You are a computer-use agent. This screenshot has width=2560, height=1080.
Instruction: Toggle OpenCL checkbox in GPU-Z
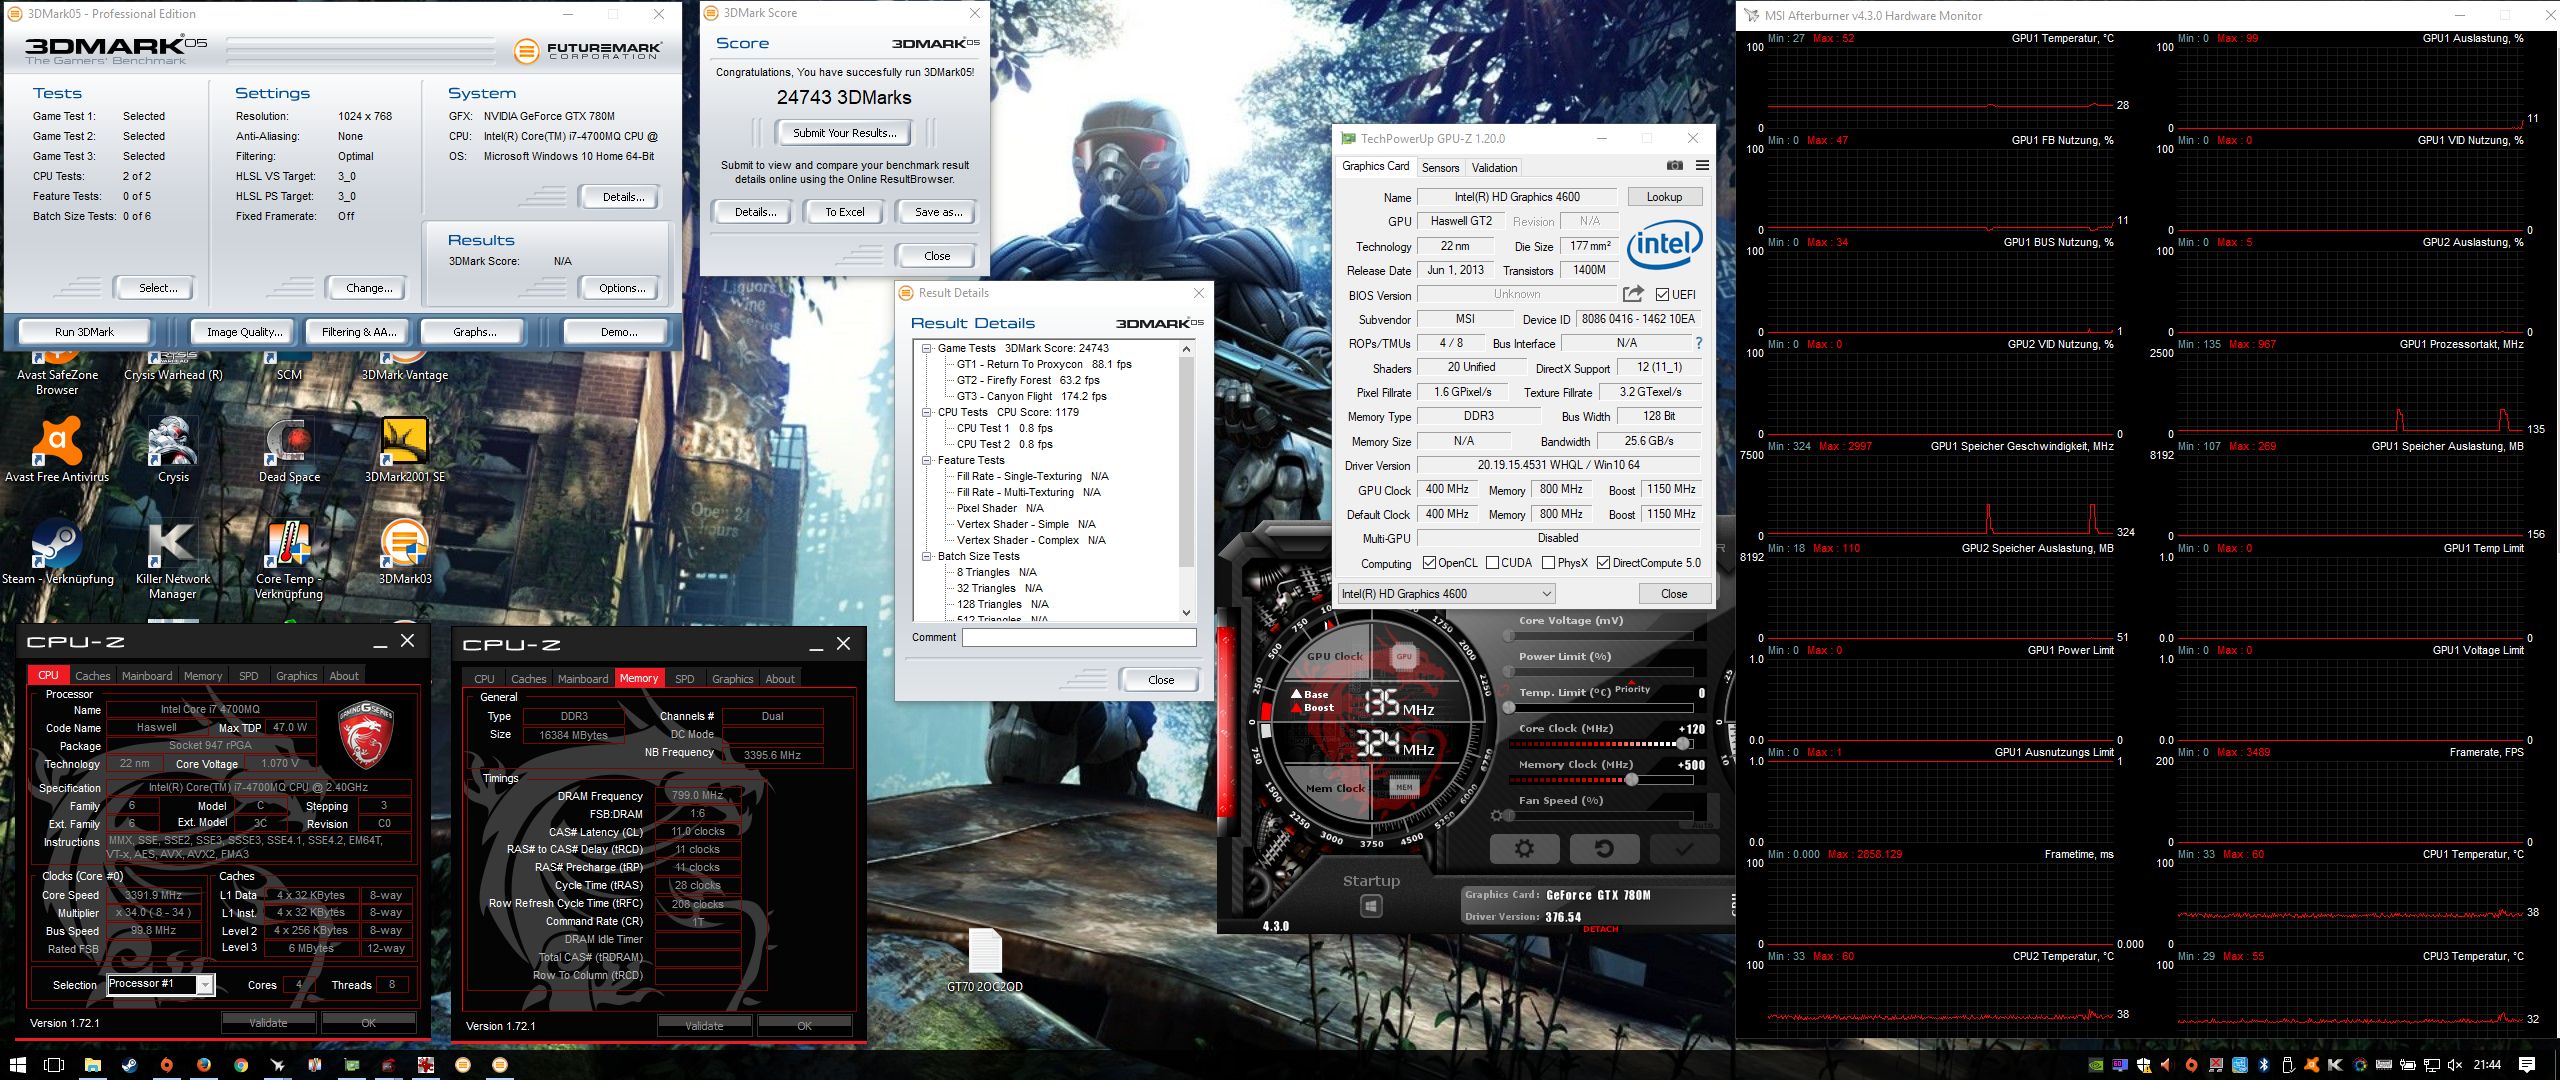point(1429,563)
